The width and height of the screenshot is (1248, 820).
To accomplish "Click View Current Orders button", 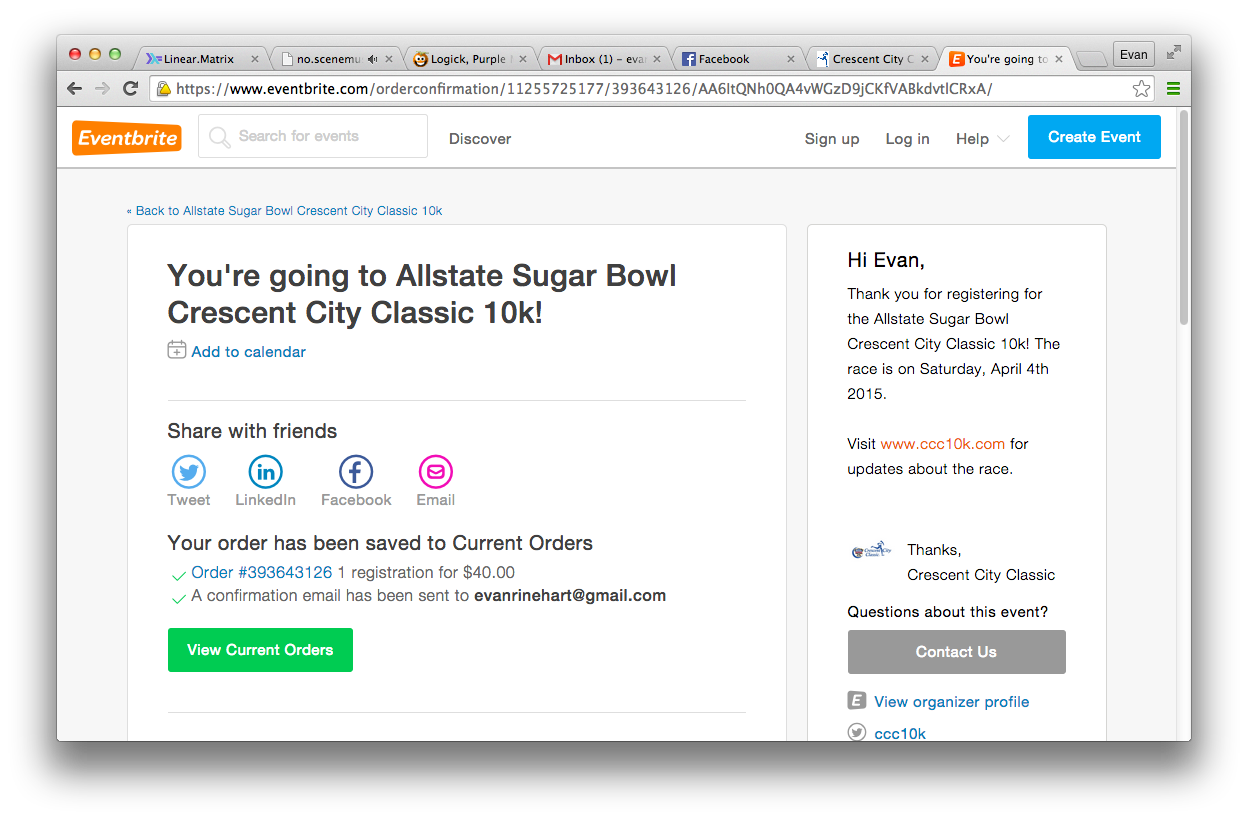I will tap(260, 650).
